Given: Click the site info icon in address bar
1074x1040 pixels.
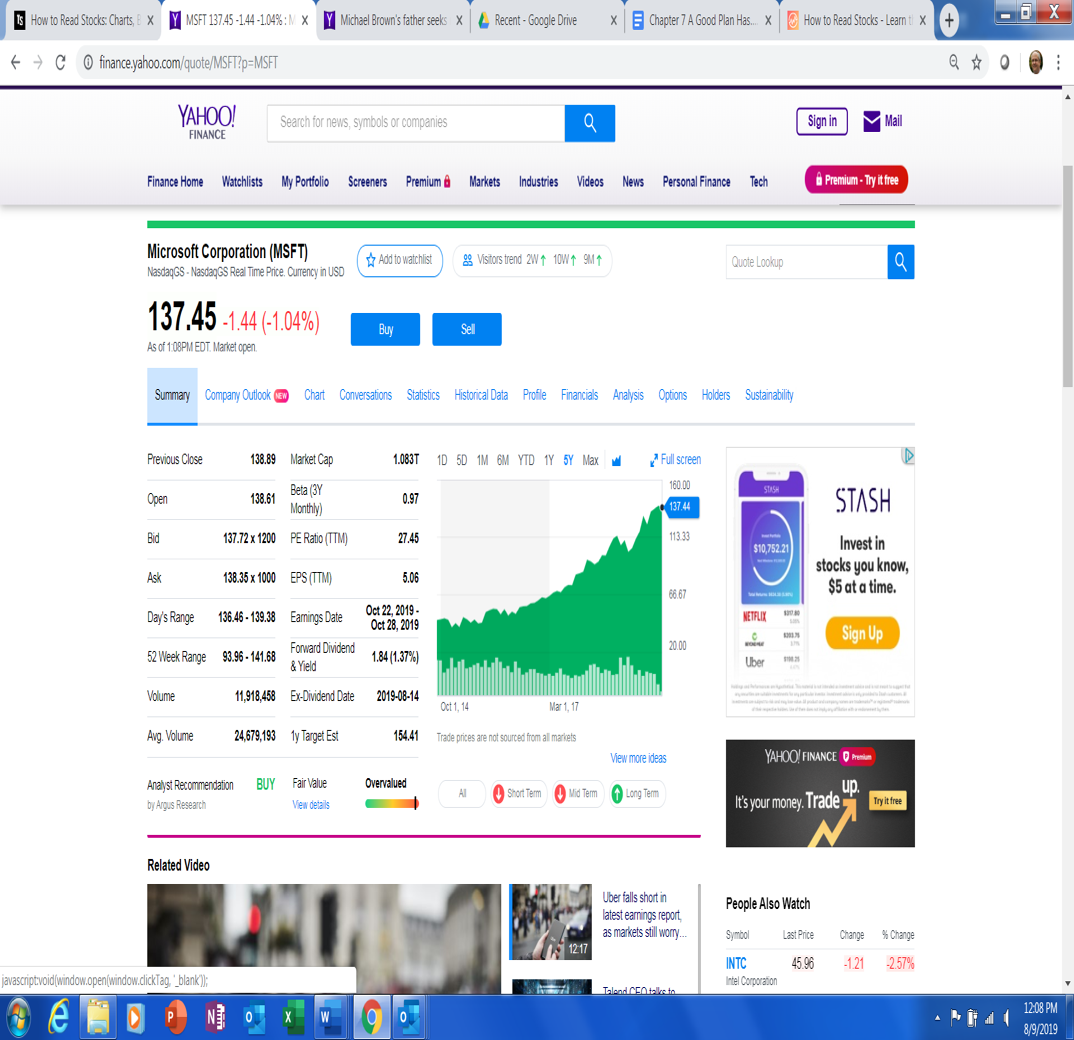Looking at the screenshot, I should [x=88, y=63].
